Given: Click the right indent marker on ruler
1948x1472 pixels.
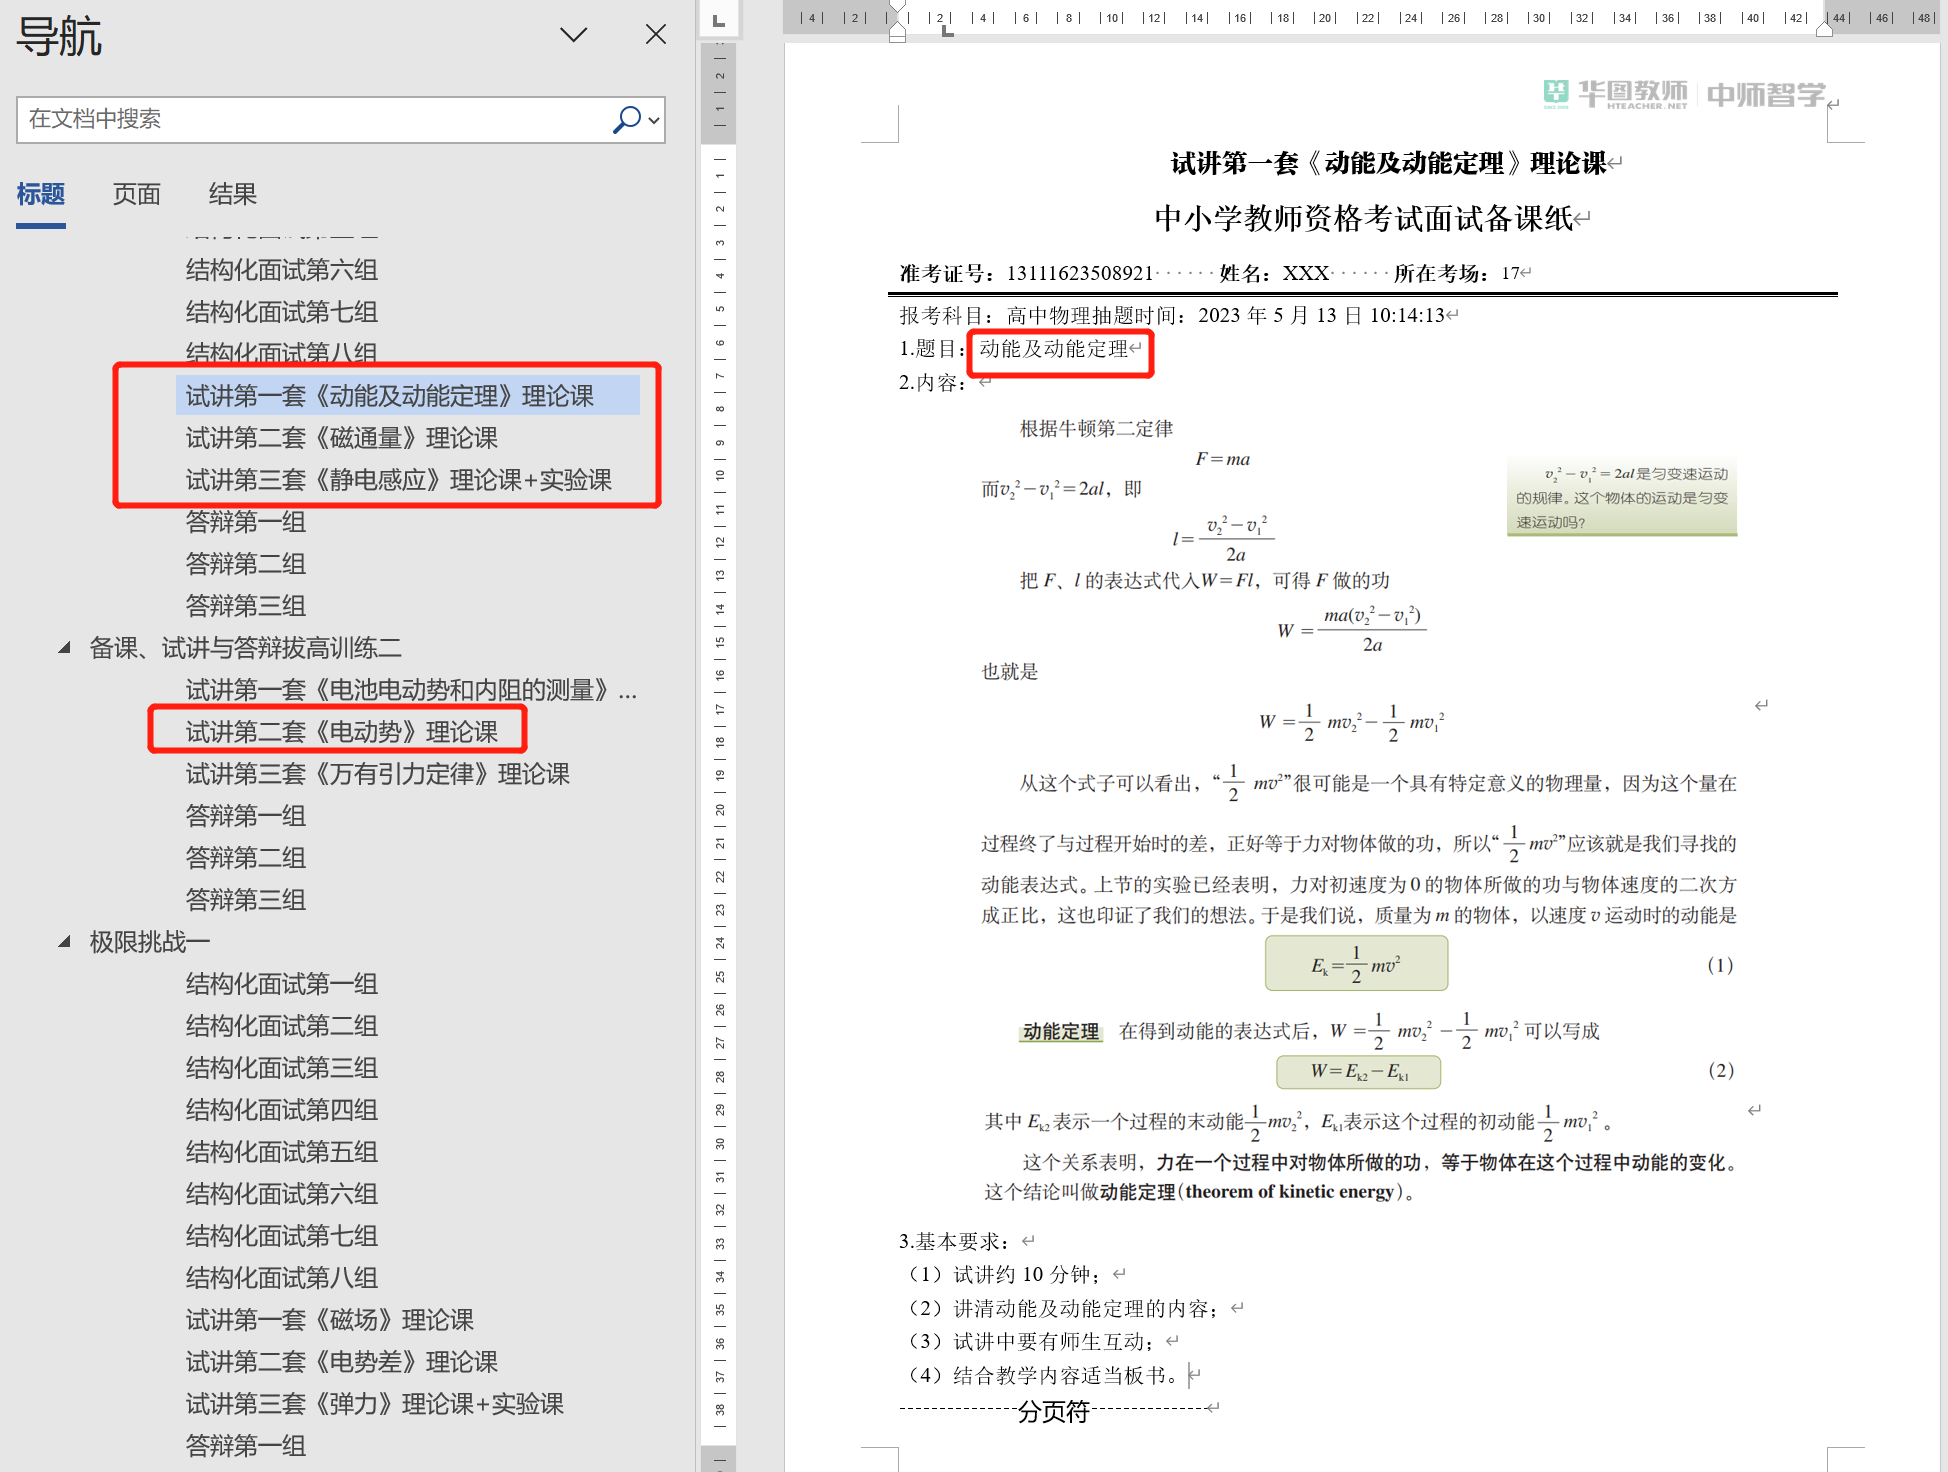Looking at the screenshot, I should click(1824, 31).
